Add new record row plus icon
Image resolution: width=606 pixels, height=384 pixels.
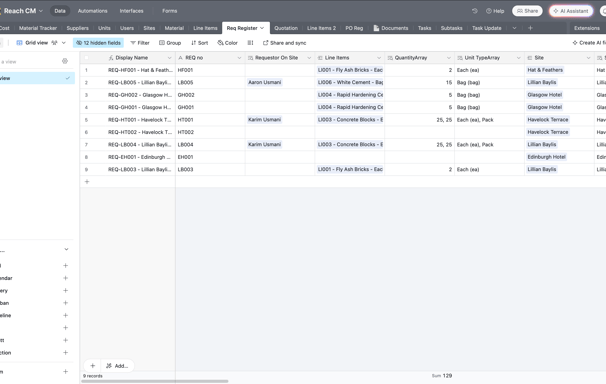point(87,182)
